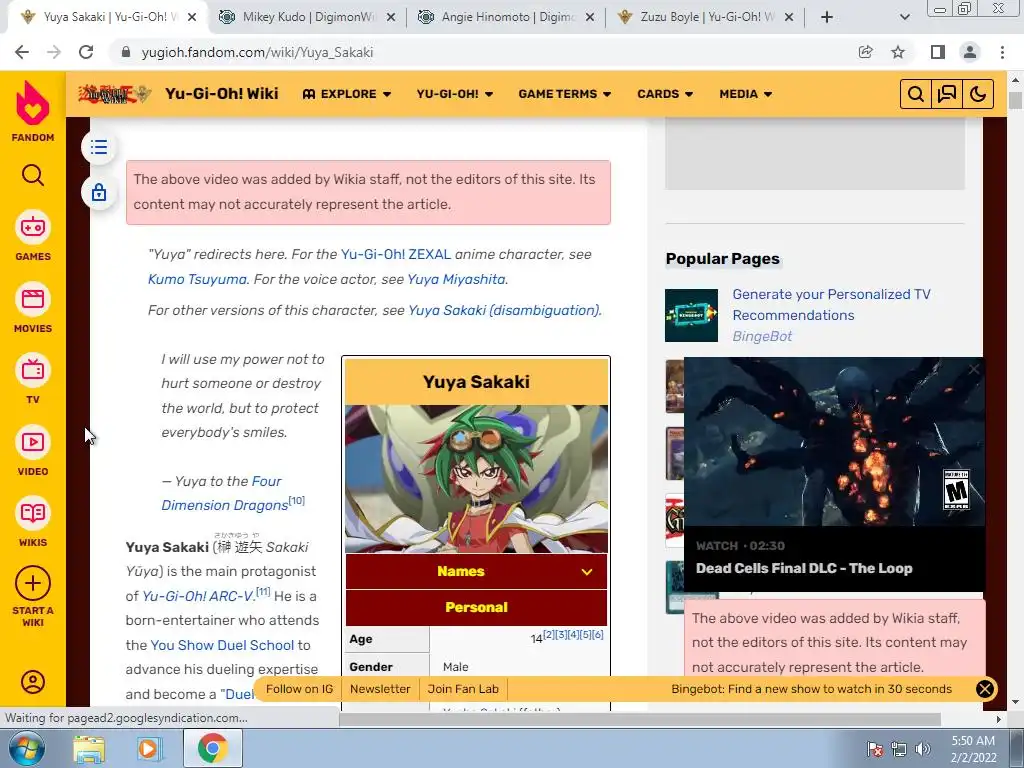This screenshot has width=1024, height=768.
Task: Expand the Media dropdown menu
Action: (745, 94)
